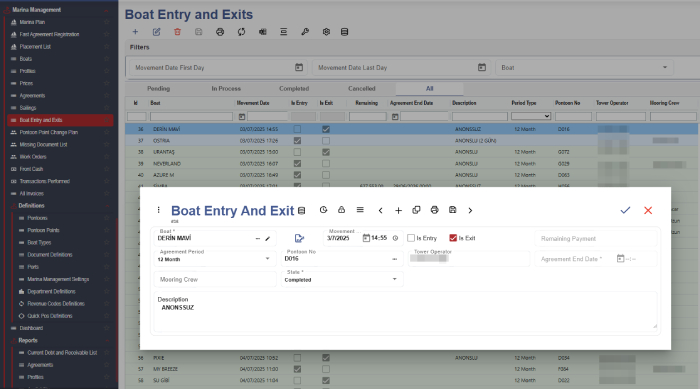Image resolution: width=700 pixels, height=389 pixels.
Task: Collapse the Reports sidebar section
Action: [x=107, y=340]
